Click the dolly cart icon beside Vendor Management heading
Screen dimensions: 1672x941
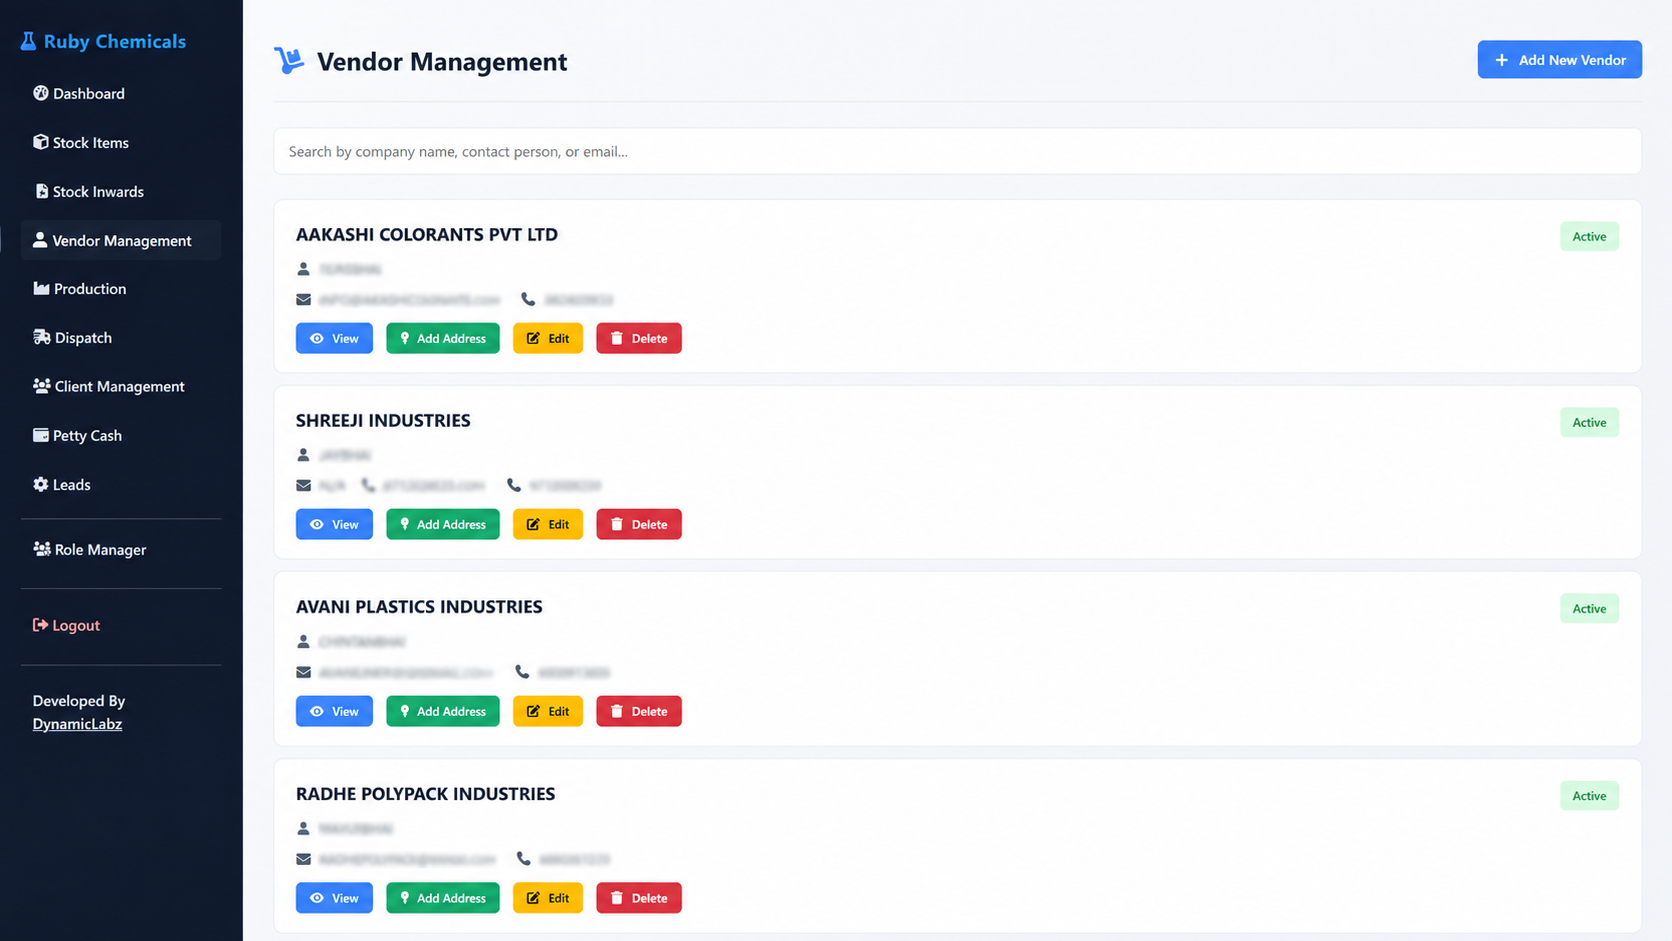(x=289, y=61)
